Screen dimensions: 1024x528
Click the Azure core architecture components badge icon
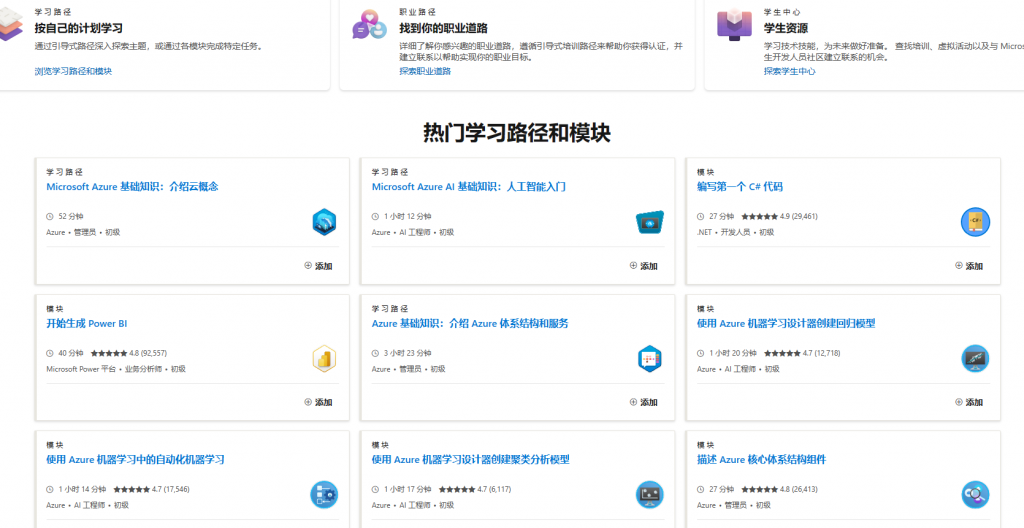(975, 495)
